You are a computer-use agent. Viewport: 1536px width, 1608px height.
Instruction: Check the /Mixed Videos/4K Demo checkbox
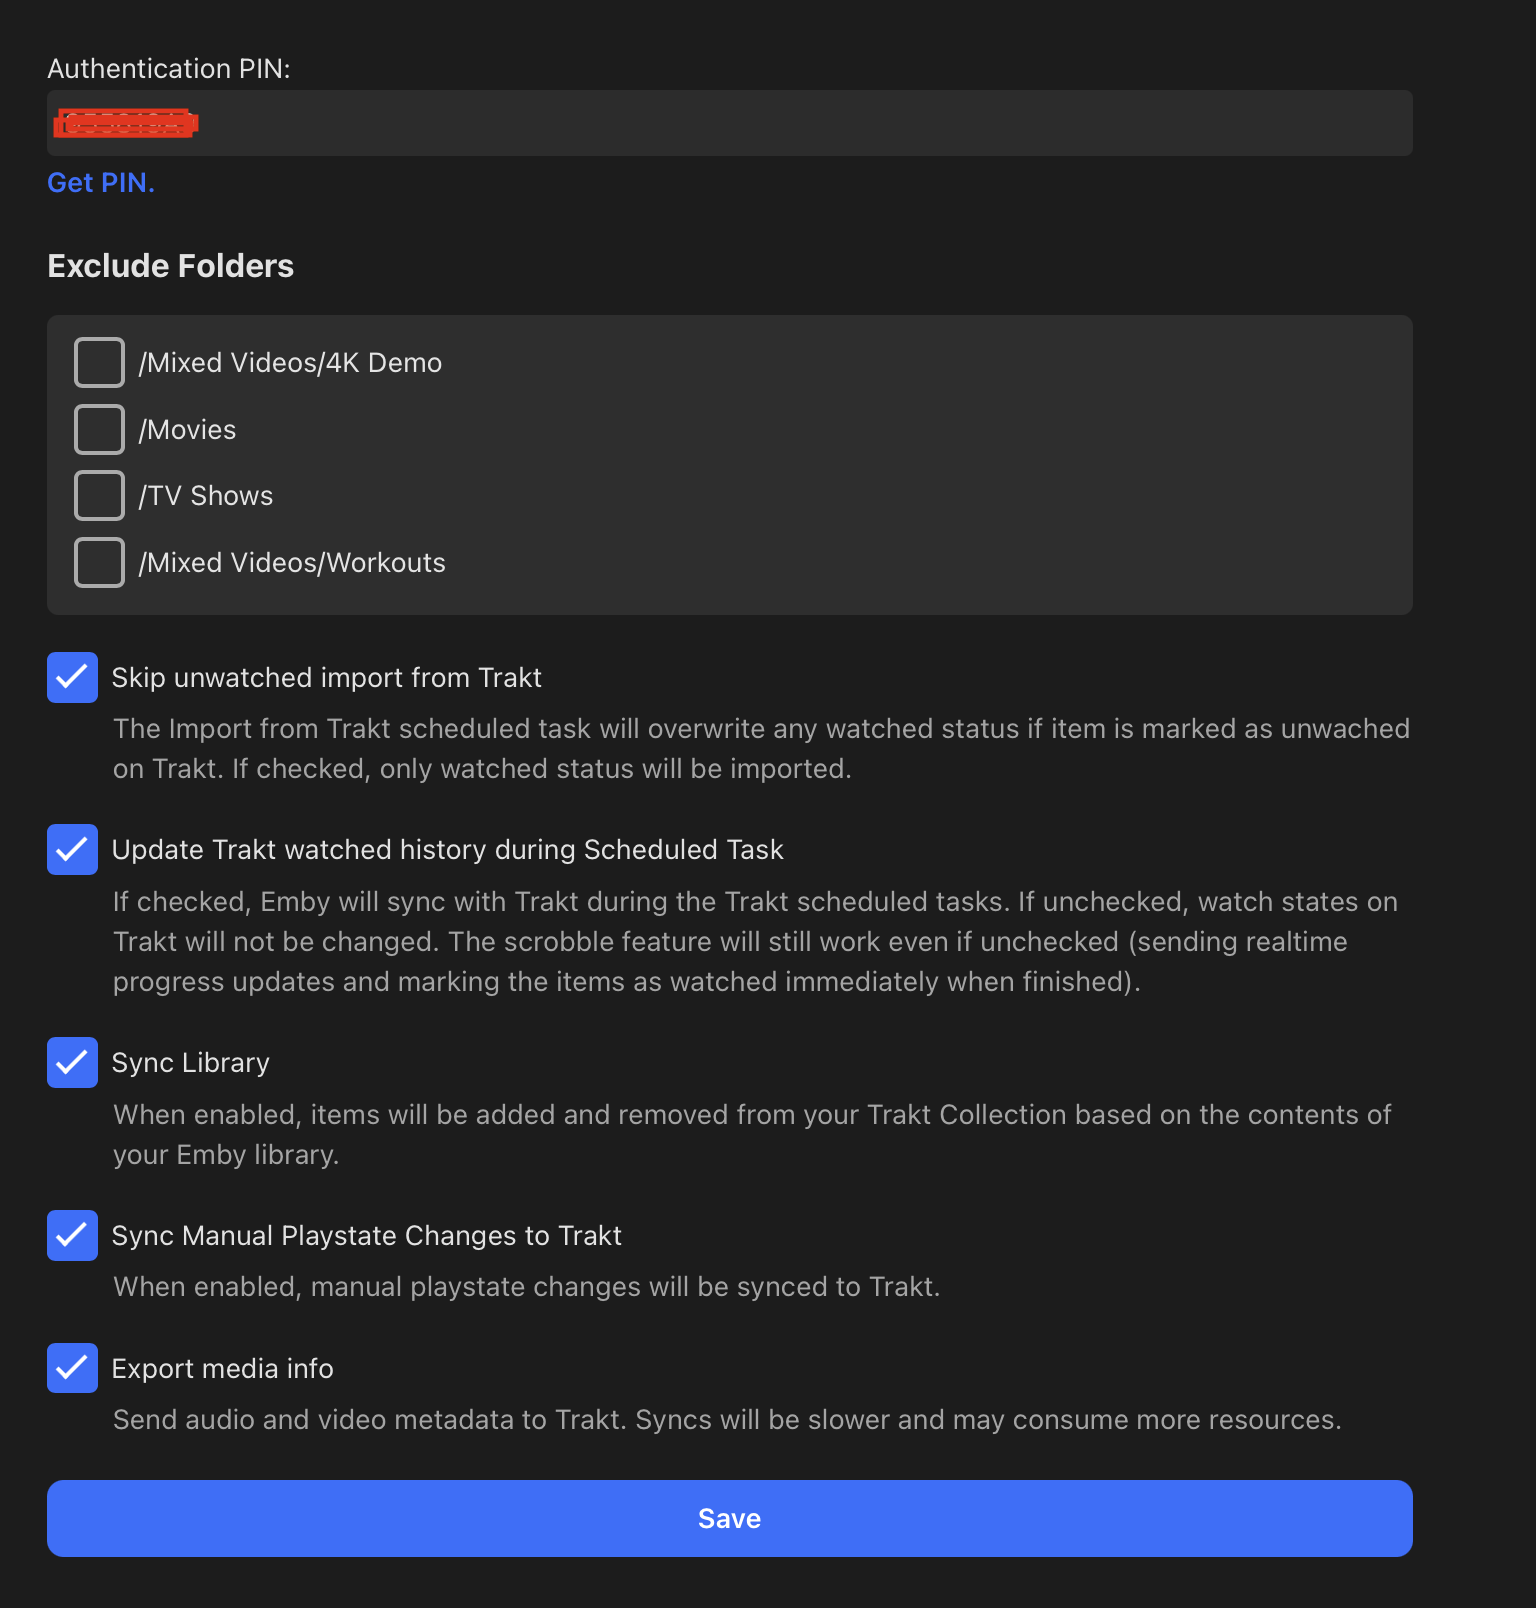99,362
